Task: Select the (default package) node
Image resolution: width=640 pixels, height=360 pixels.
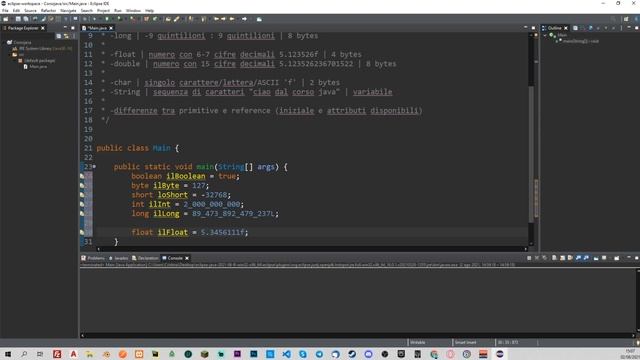Action: click(x=37, y=60)
